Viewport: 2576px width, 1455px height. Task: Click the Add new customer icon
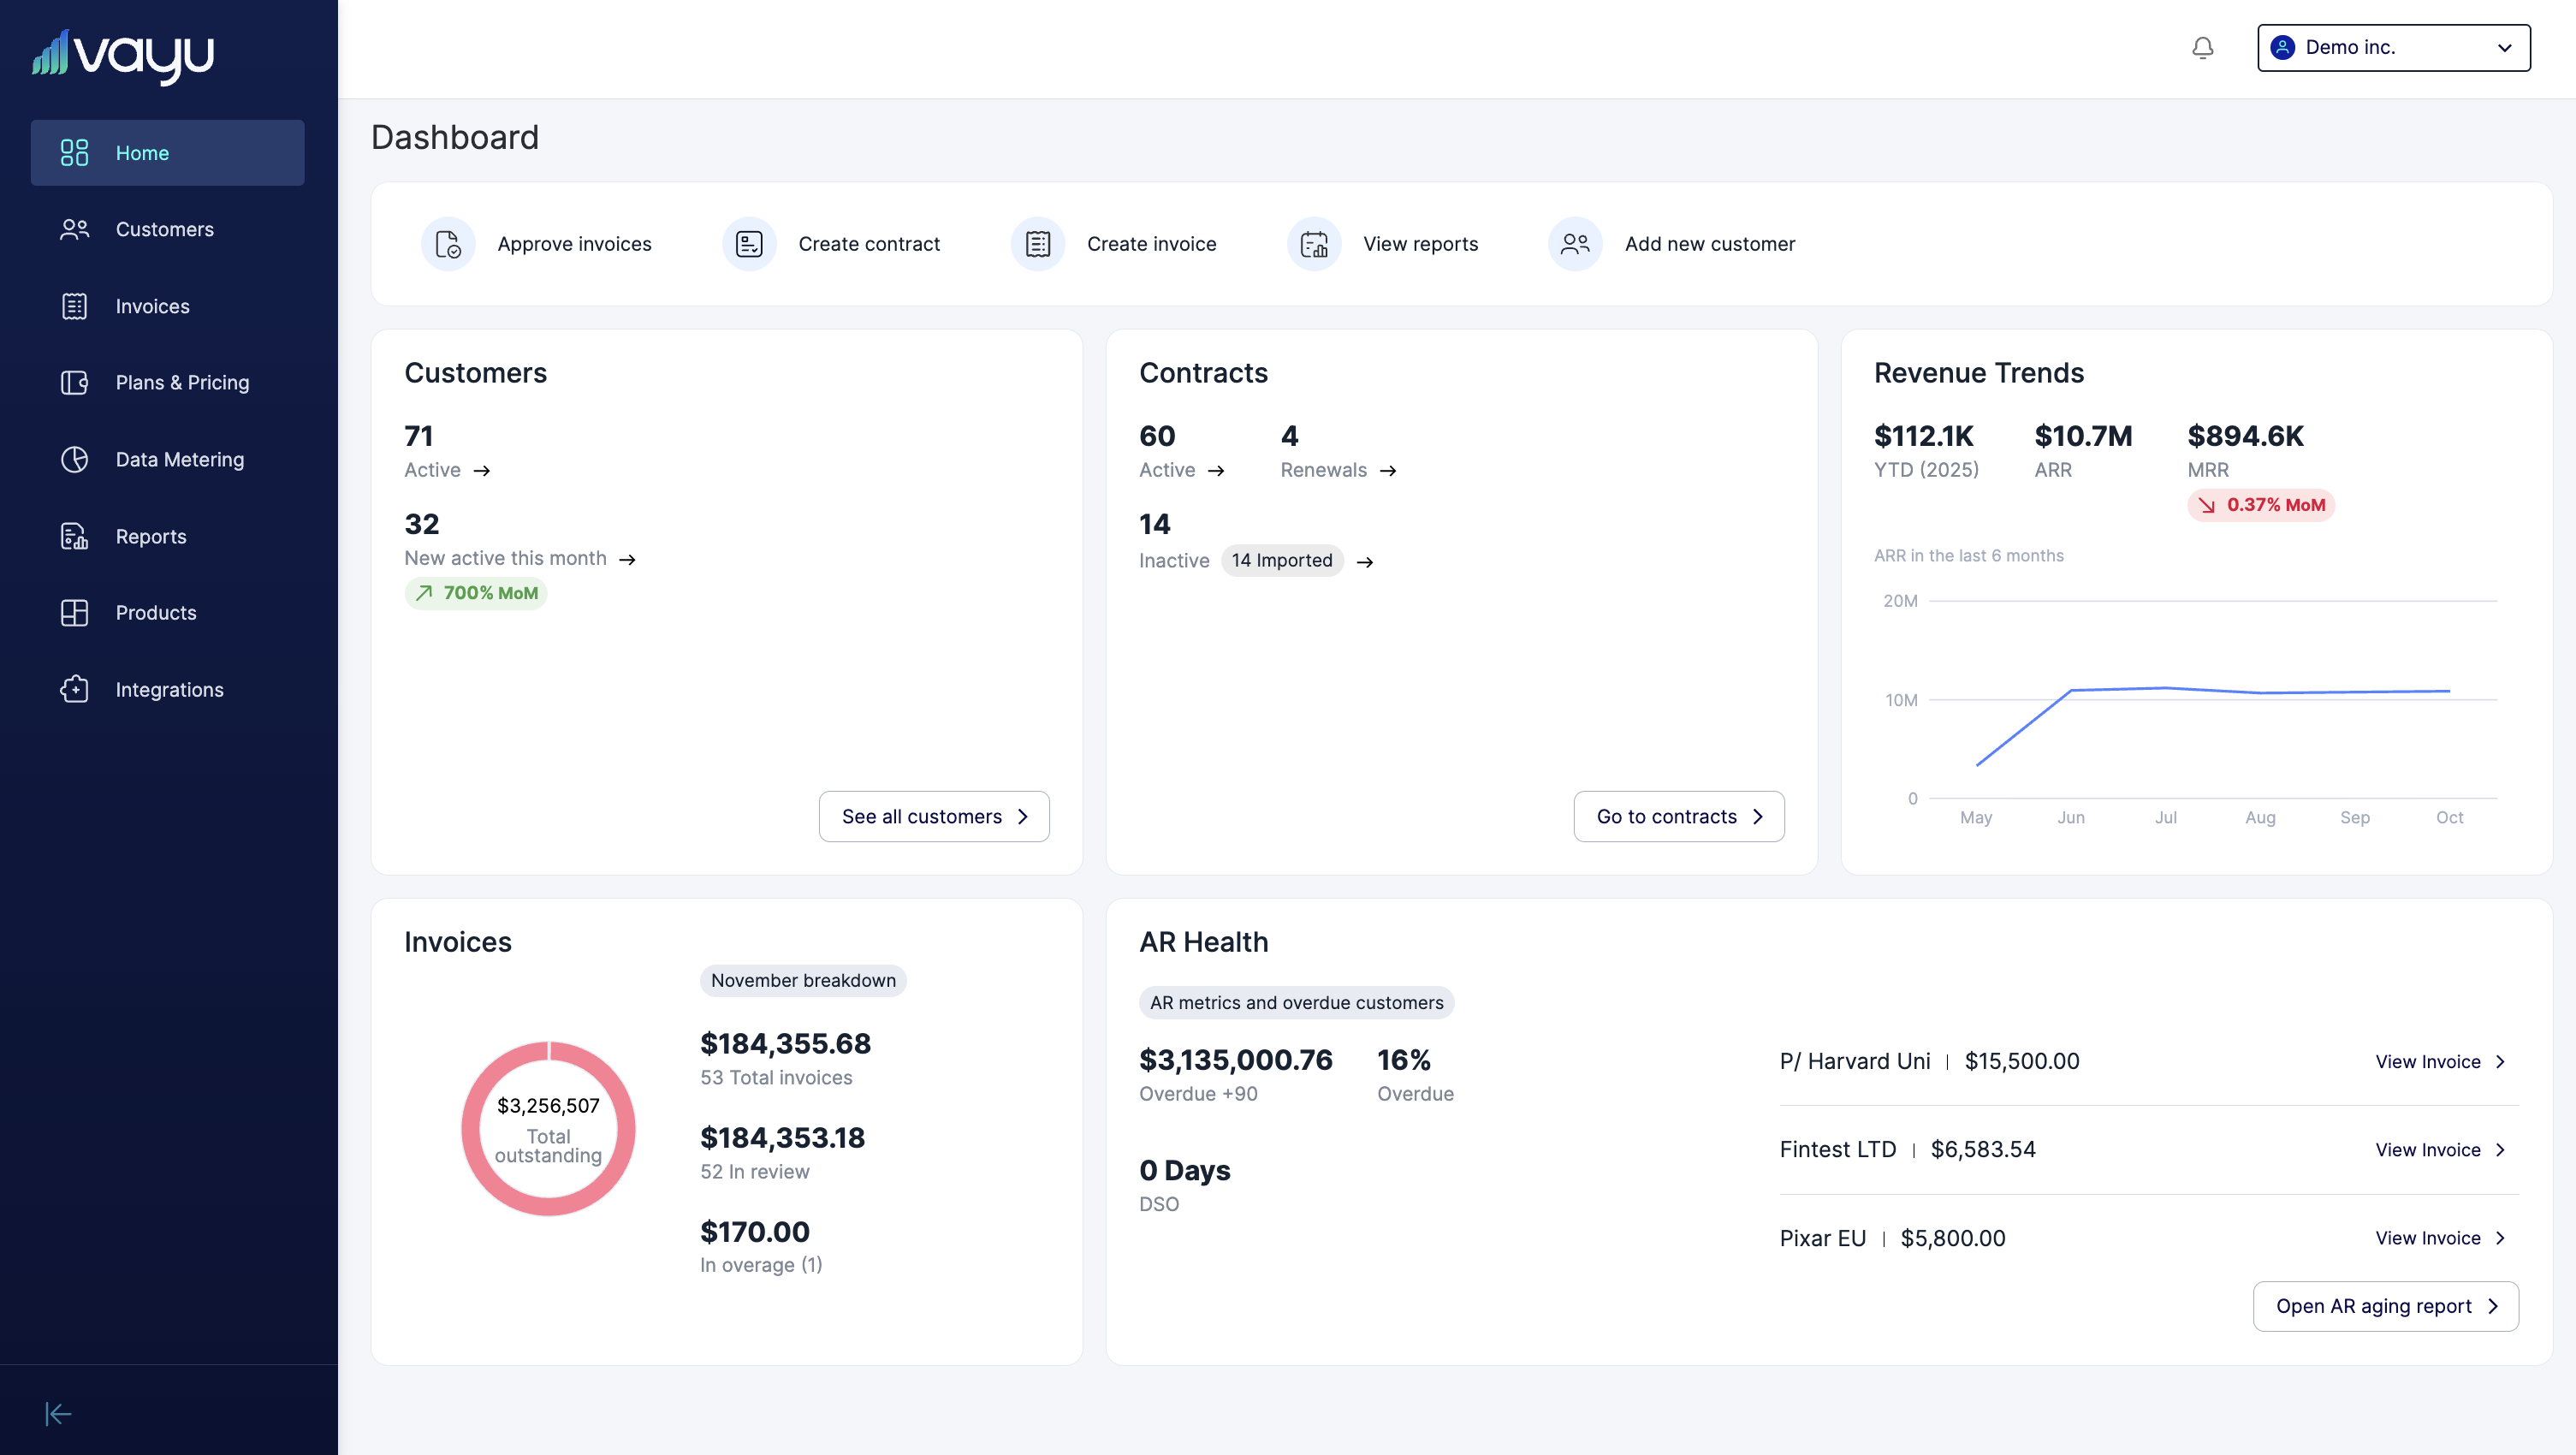point(1575,243)
